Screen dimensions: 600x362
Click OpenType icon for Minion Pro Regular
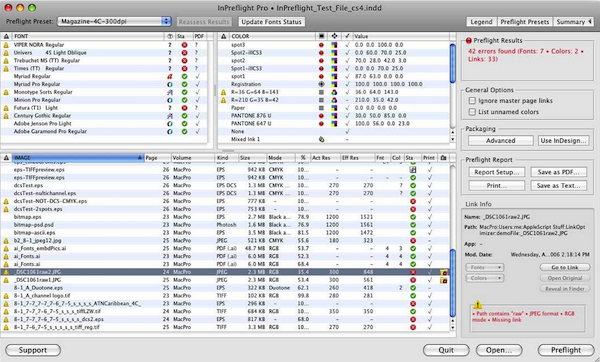click(x=170, y=100)
